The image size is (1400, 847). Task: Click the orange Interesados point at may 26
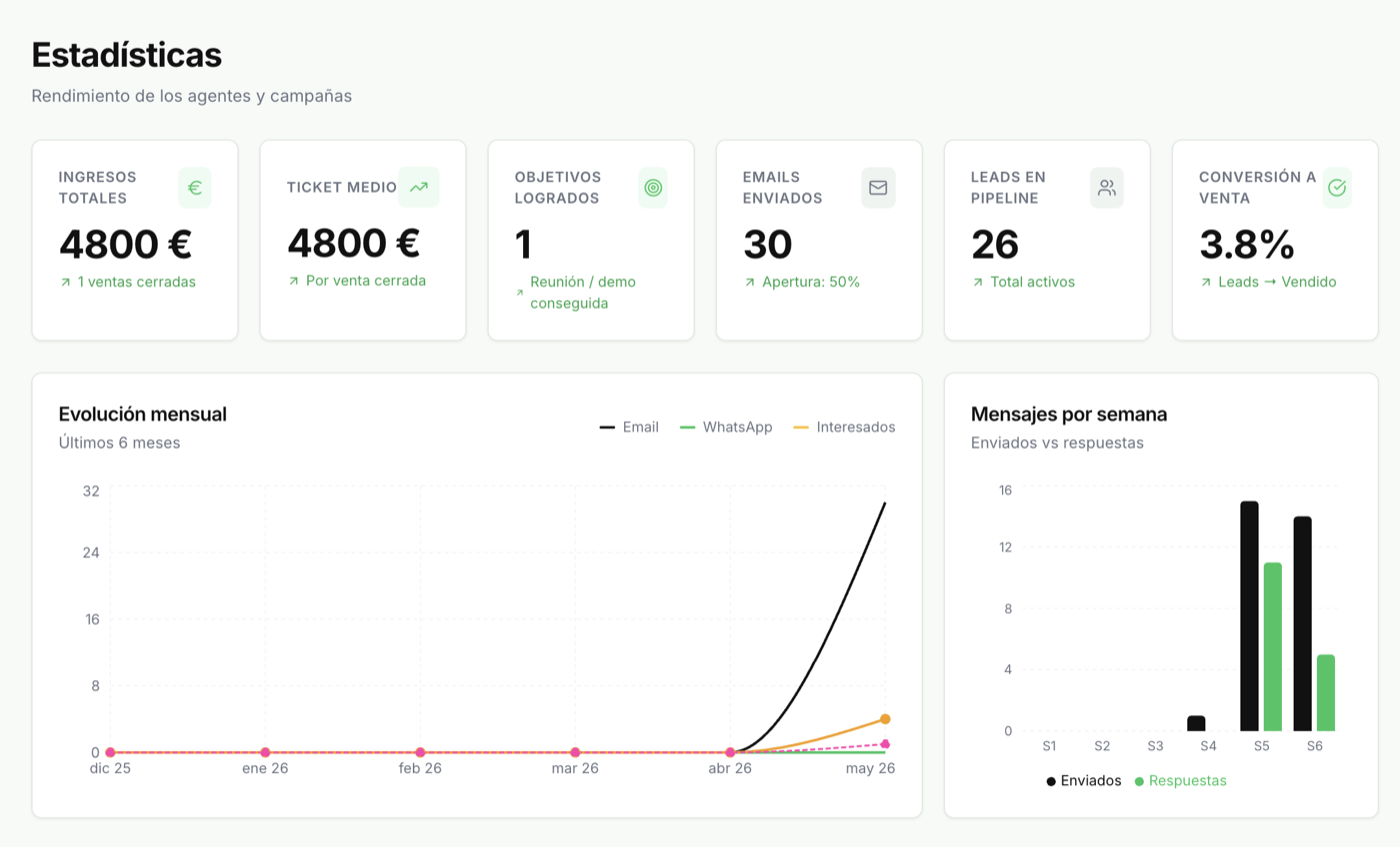[x=885, y=719]
